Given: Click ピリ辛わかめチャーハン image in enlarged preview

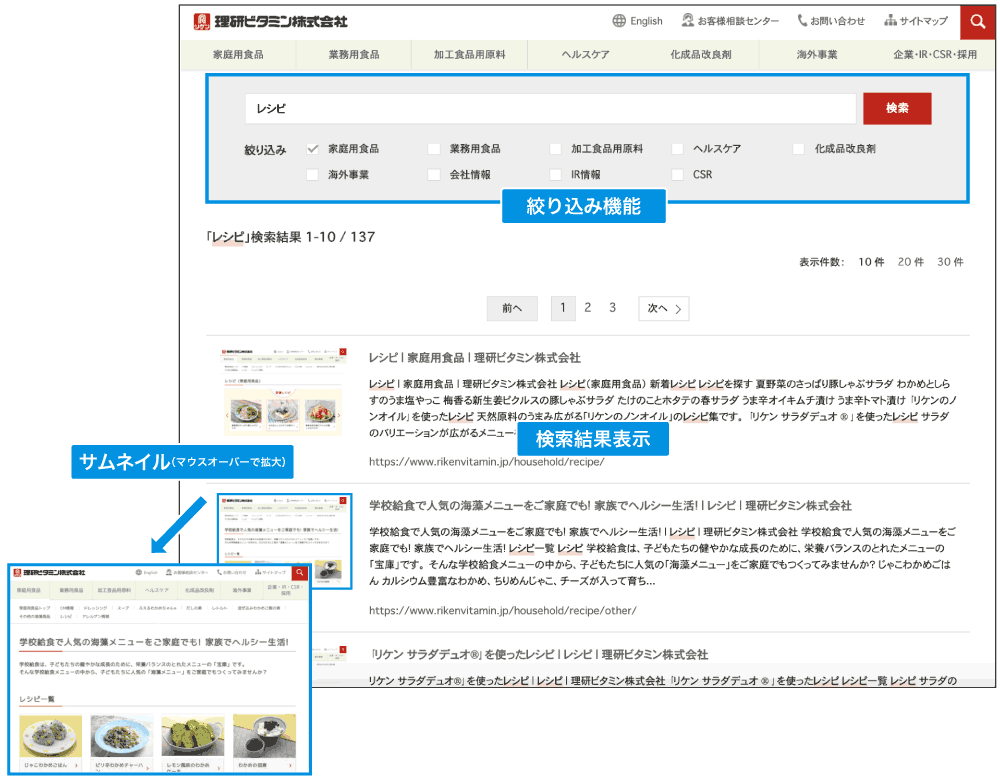Looking at the screenshot, I should point(122,736).
